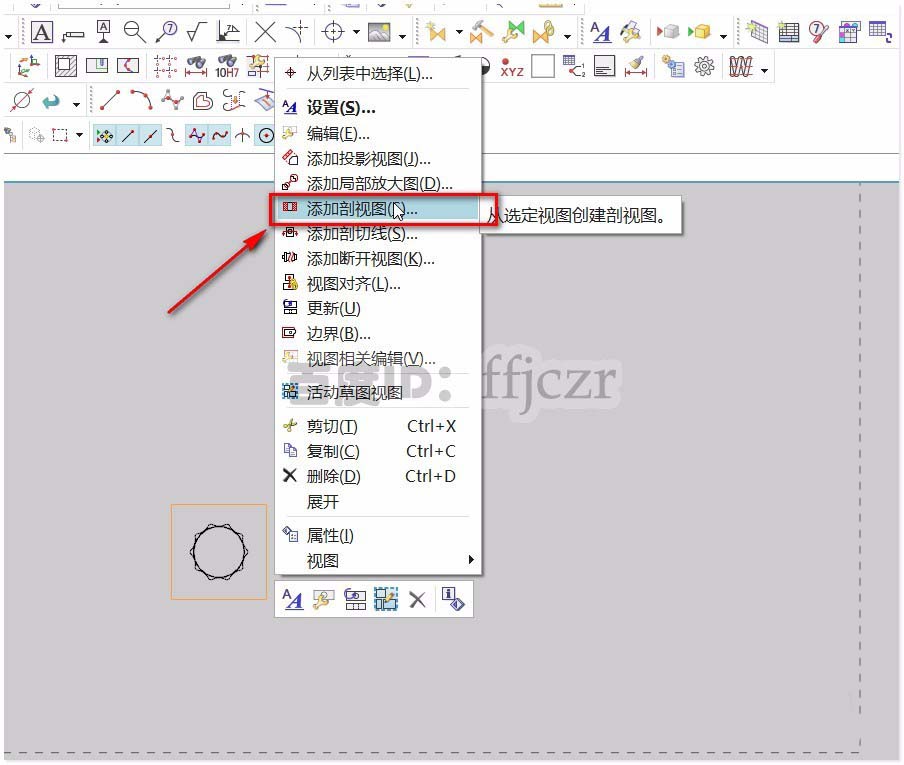Click the gear drafting preferences icon

[704, 66]
